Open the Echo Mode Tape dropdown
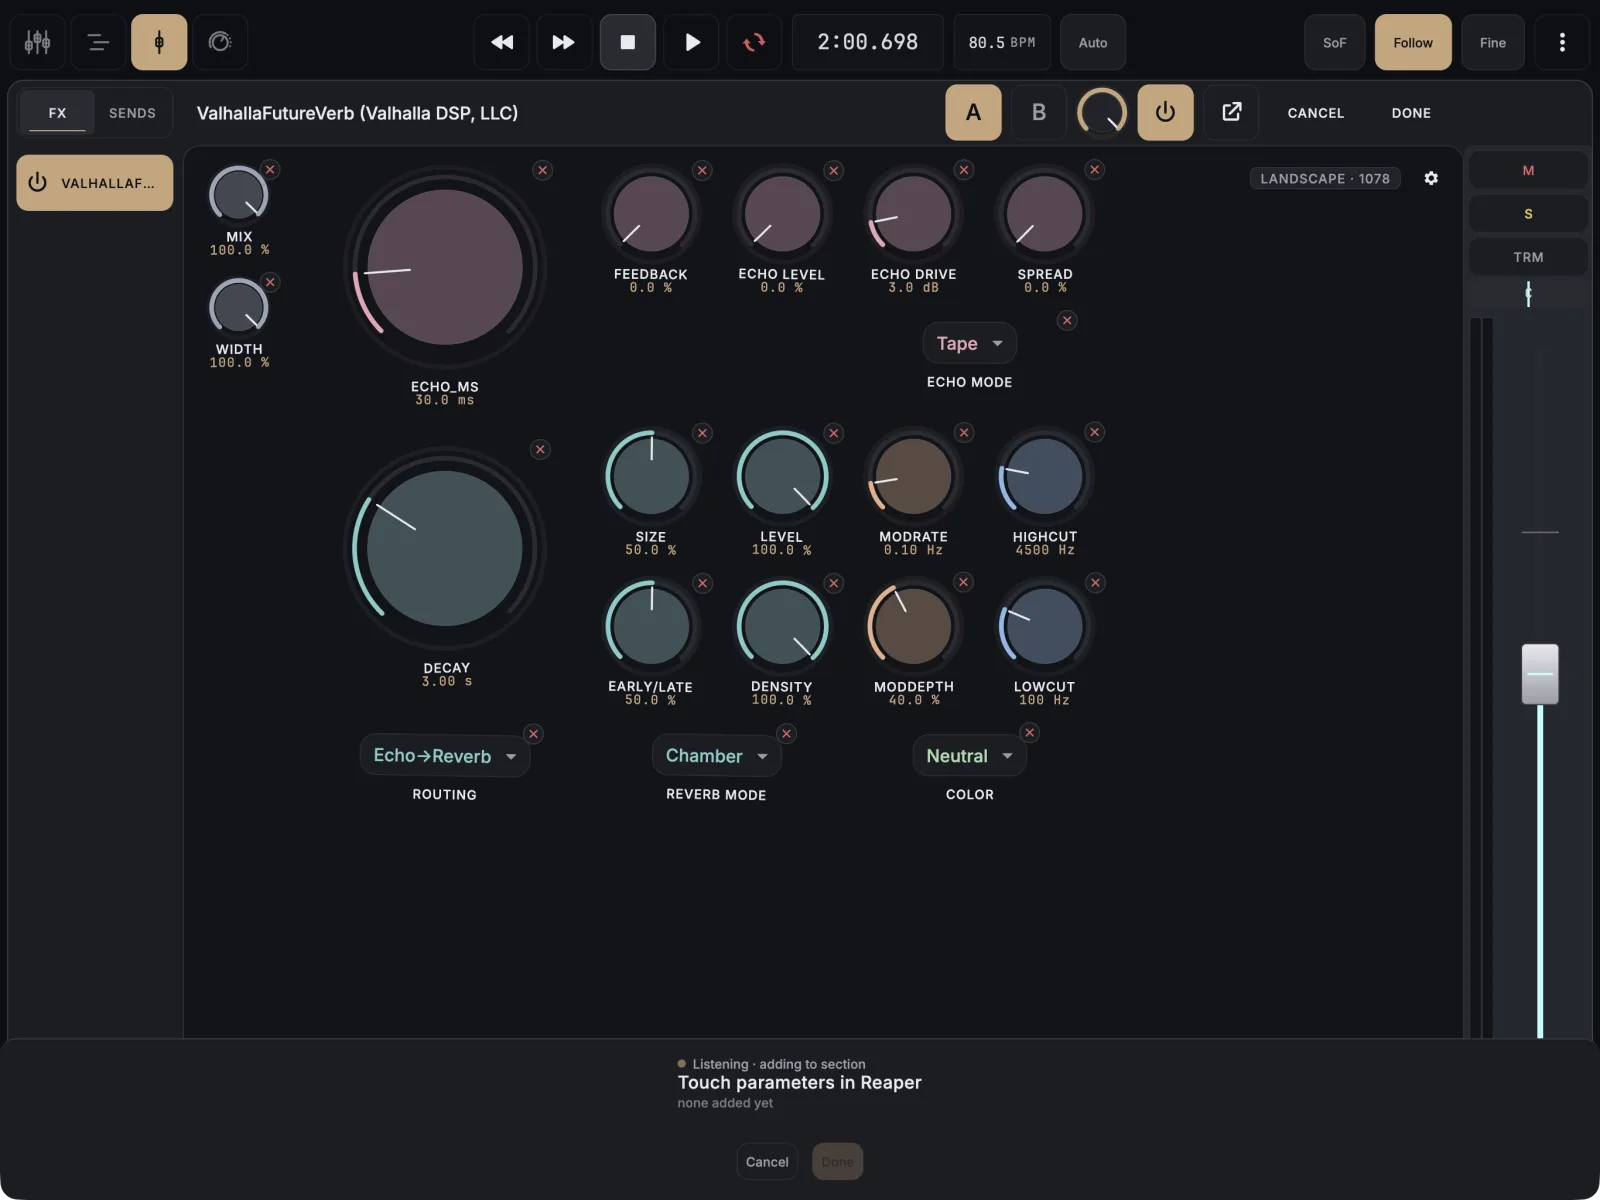The width and height of the screenshot is (1600, 1200). point(969,343)
